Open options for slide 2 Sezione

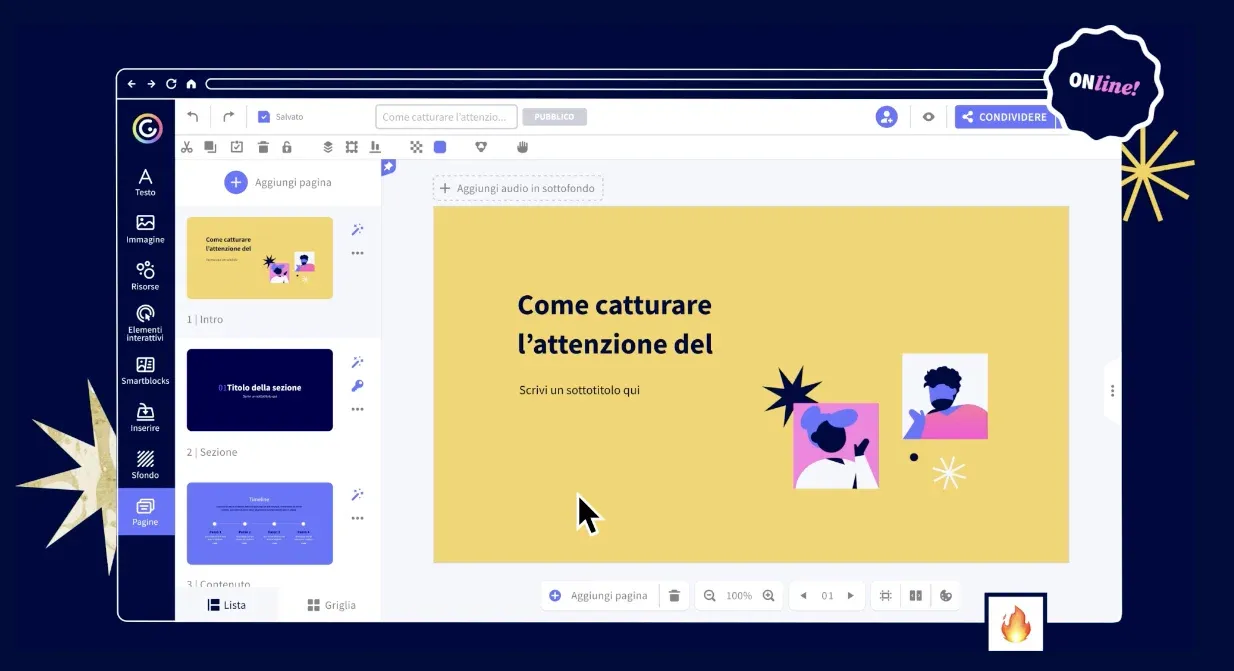(357, 408)
